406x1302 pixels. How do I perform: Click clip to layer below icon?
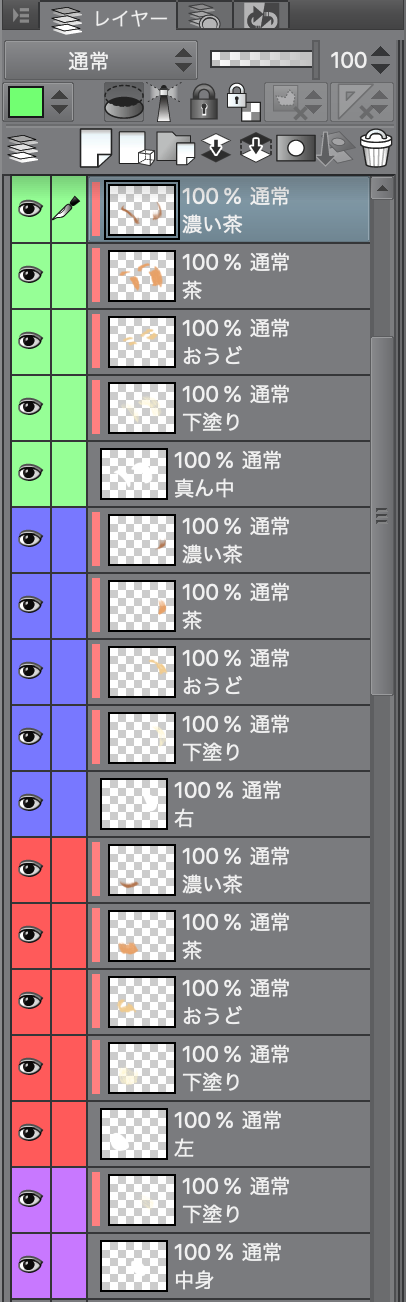(123, 101)
